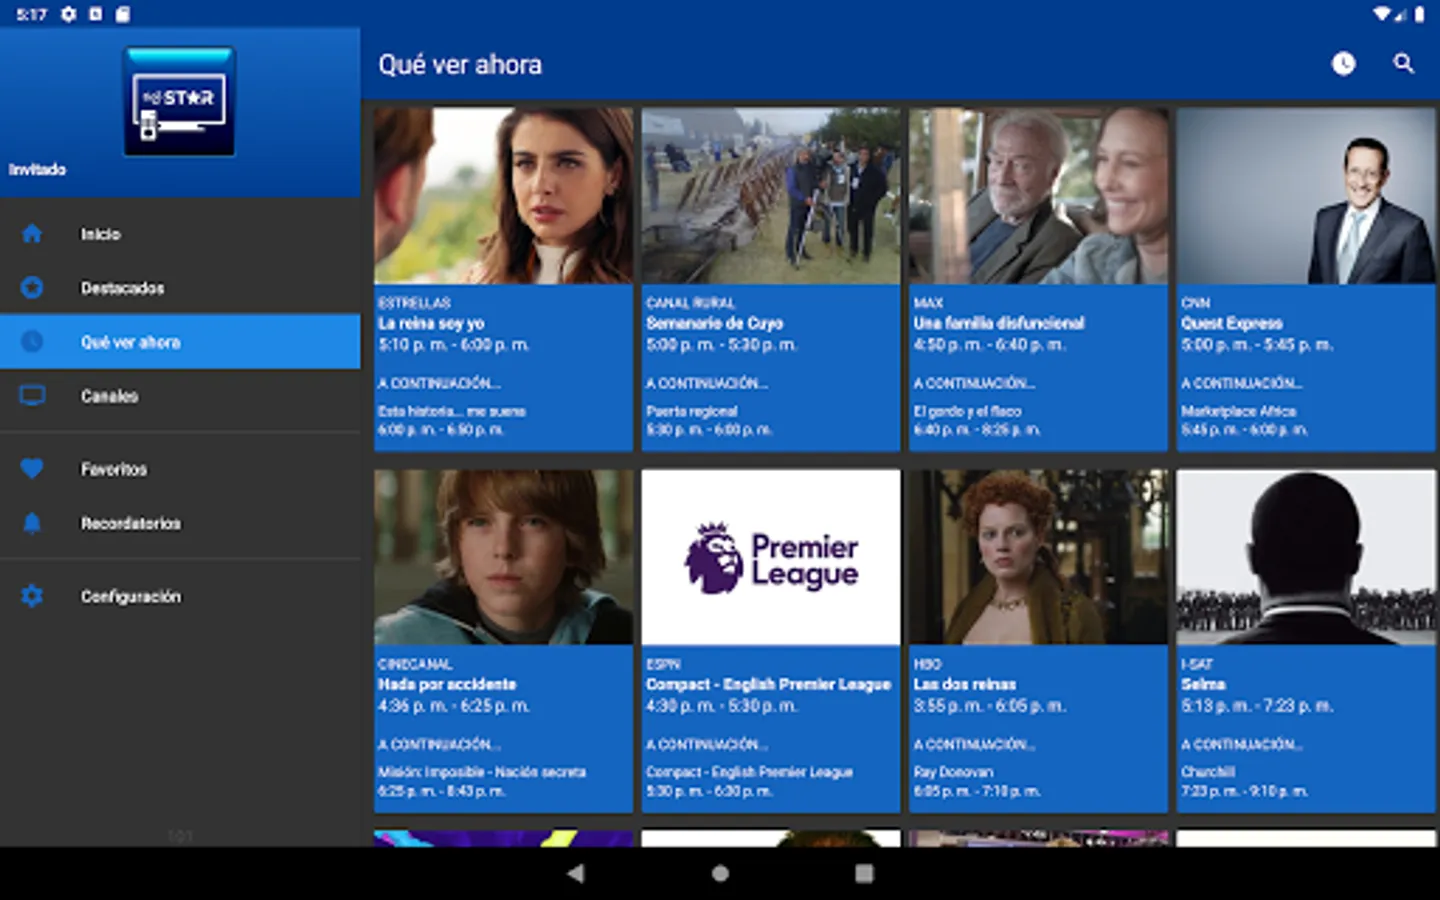Screen dimensions: 1440x900
Task: Tap upcoming Misión: Imposible - Nación secreta
Action: tap(482, 772)
